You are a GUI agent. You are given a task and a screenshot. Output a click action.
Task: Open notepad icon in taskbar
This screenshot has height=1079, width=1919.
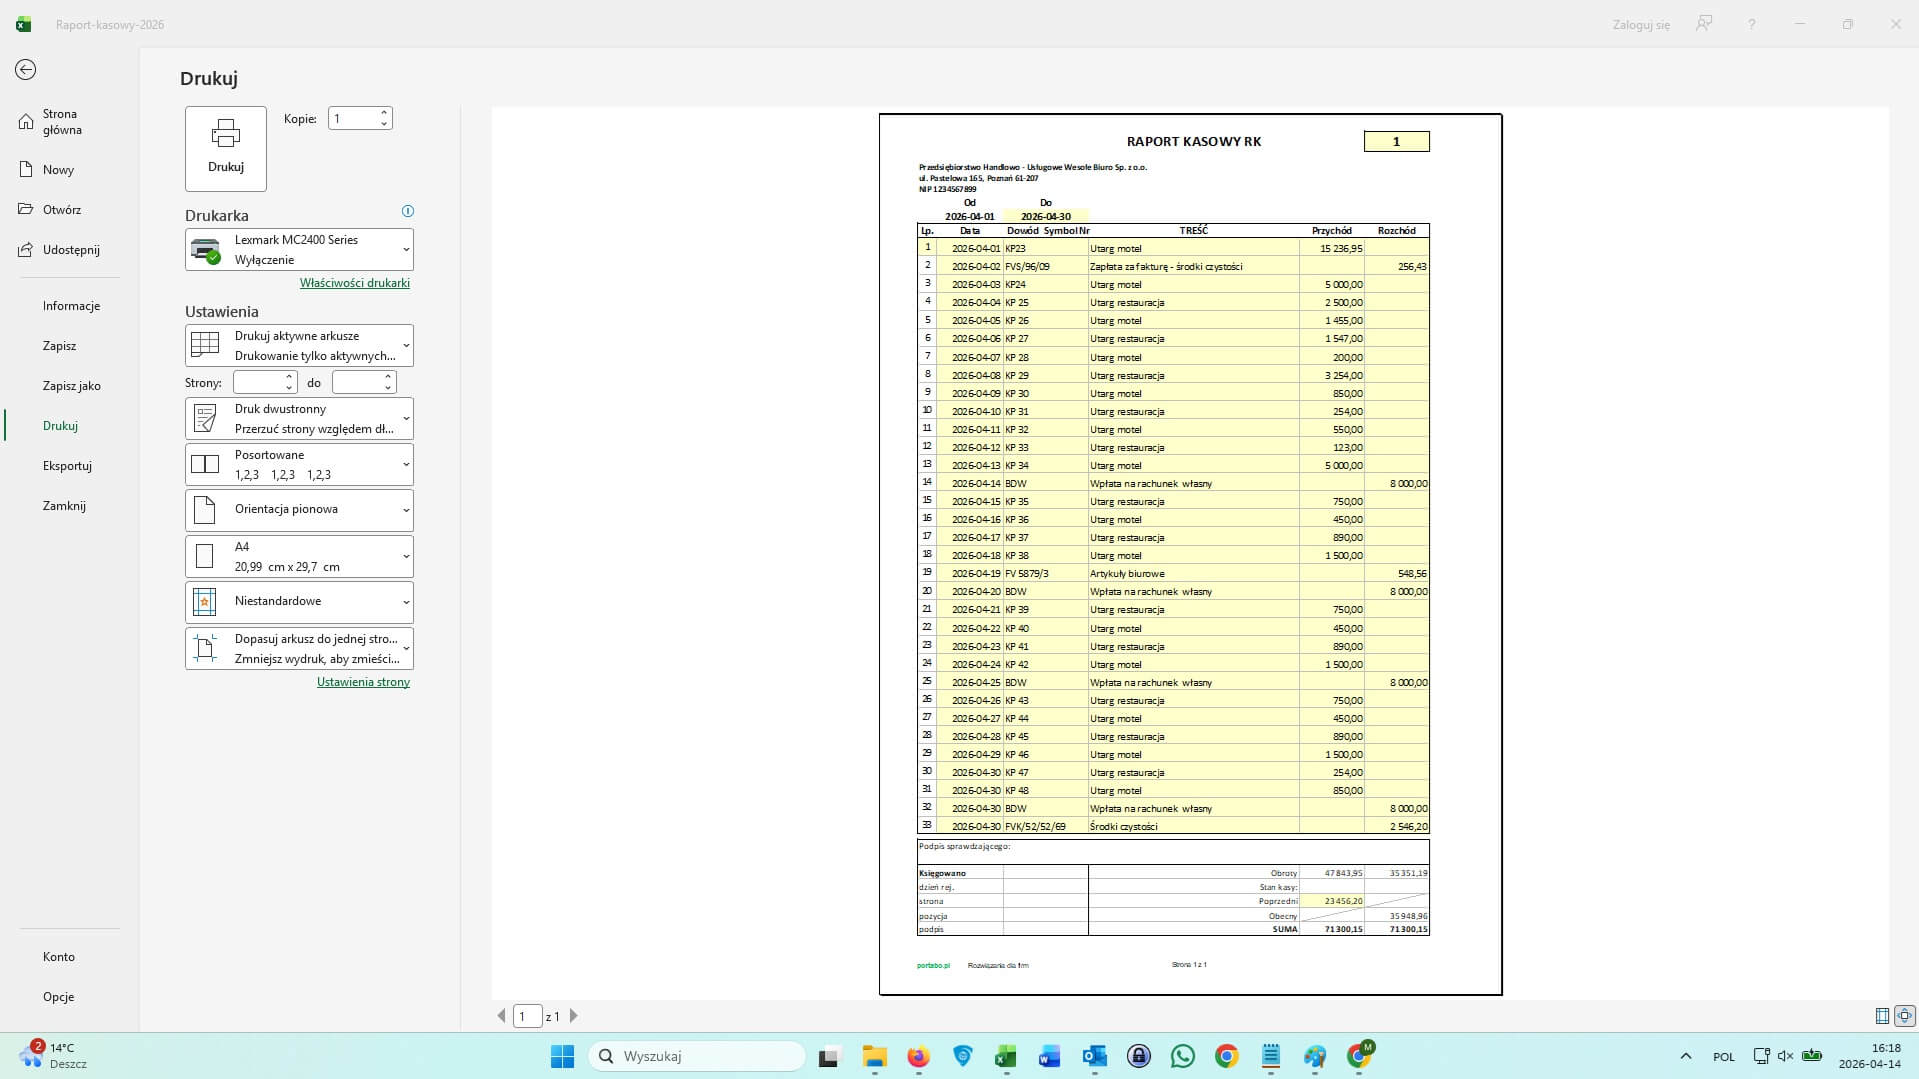(x=1271, y=1056)
